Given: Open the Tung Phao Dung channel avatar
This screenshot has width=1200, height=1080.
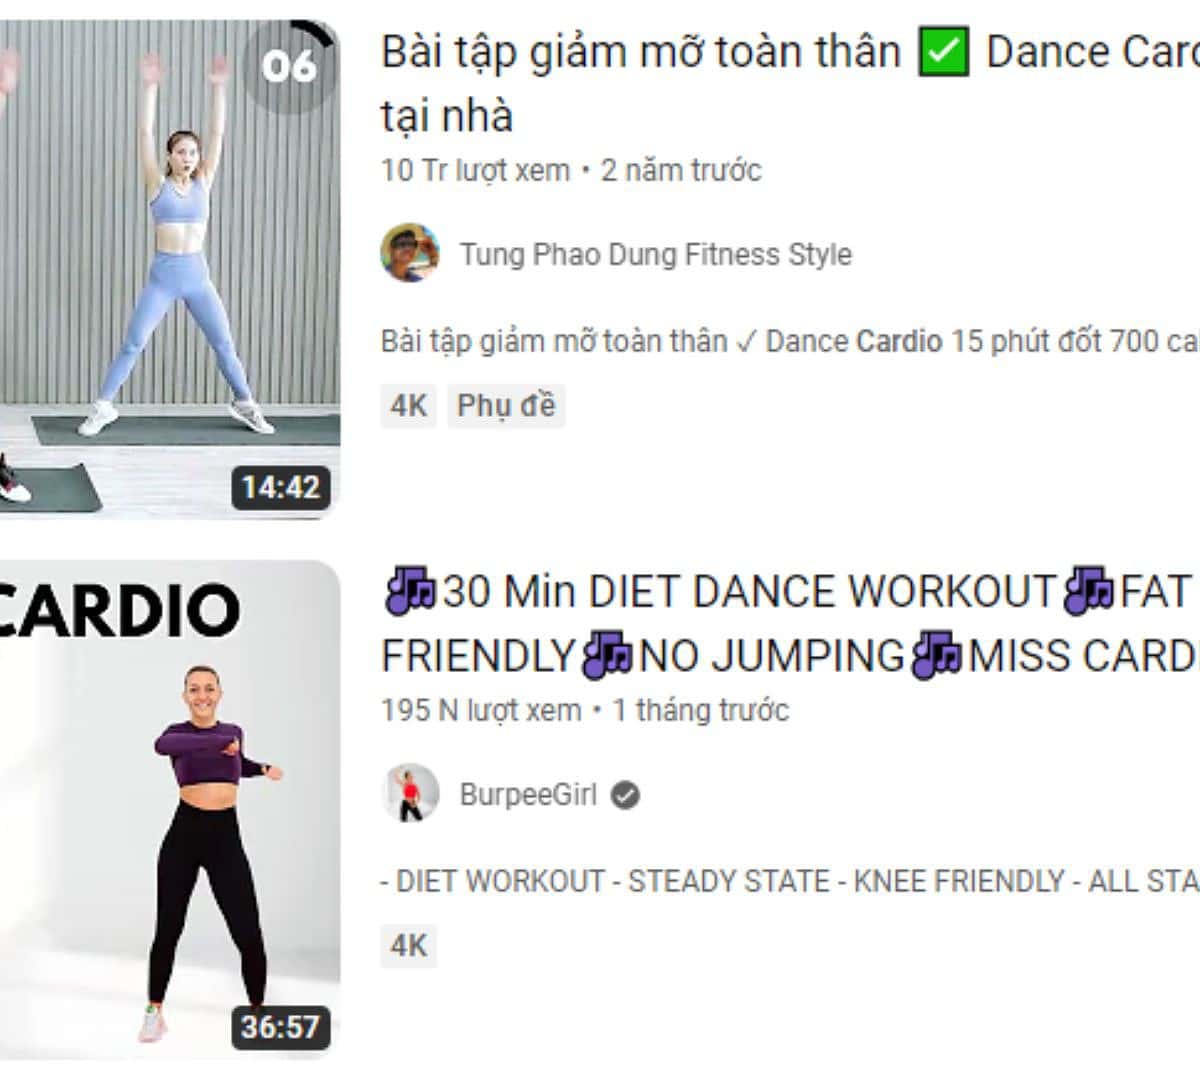Looking at the screenshot, I should pos(410,253).
